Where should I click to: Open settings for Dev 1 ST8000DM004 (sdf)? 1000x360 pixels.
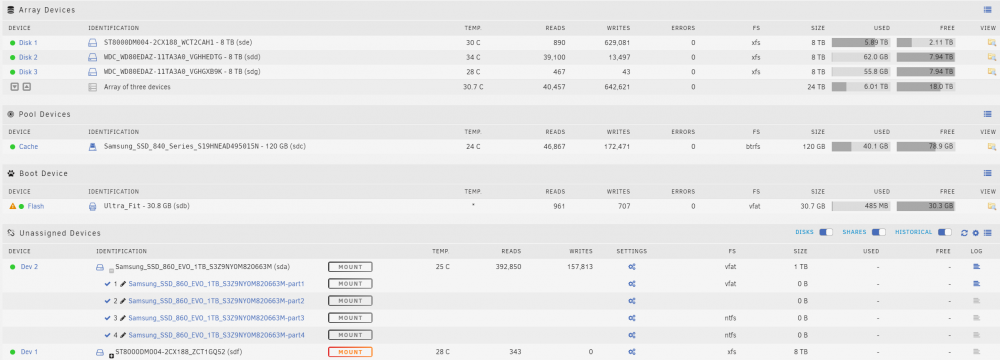point(631,352)
